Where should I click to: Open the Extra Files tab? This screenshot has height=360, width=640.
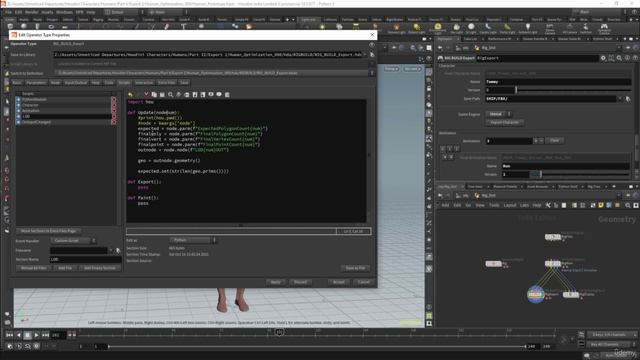pos(167,82)
